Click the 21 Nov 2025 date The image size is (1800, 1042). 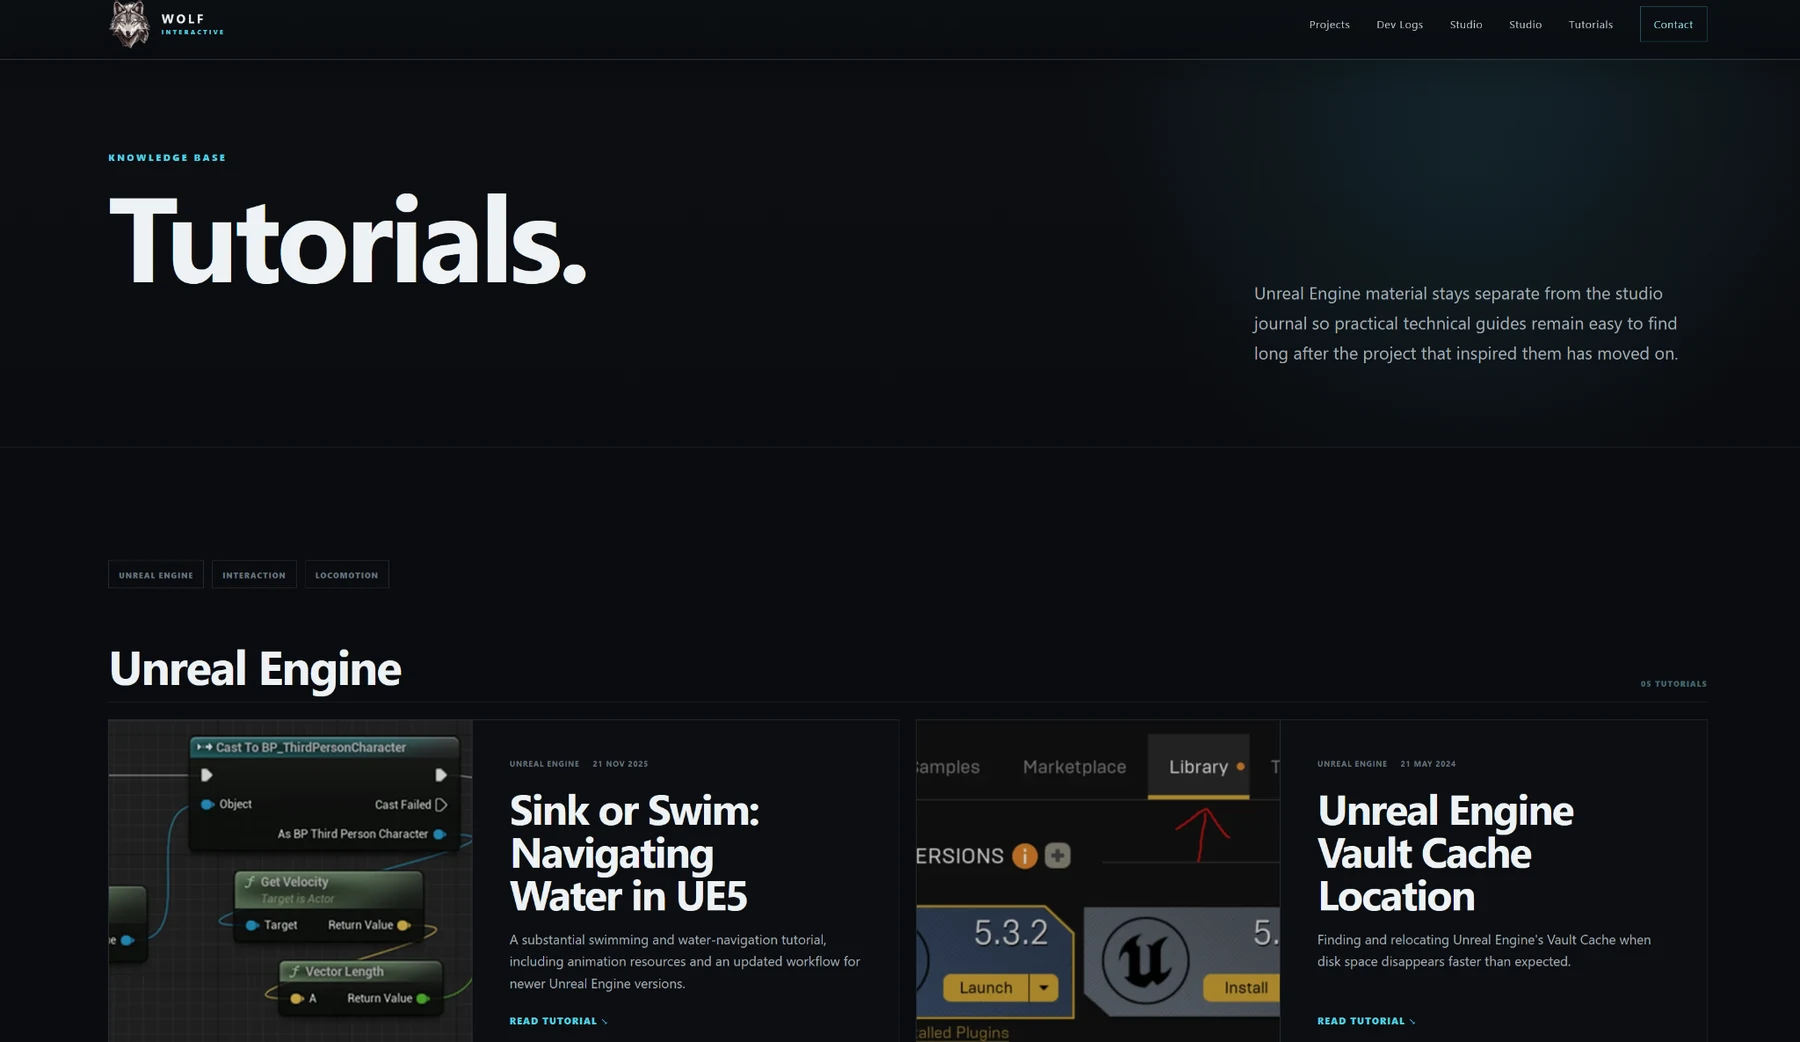point(620,764)
